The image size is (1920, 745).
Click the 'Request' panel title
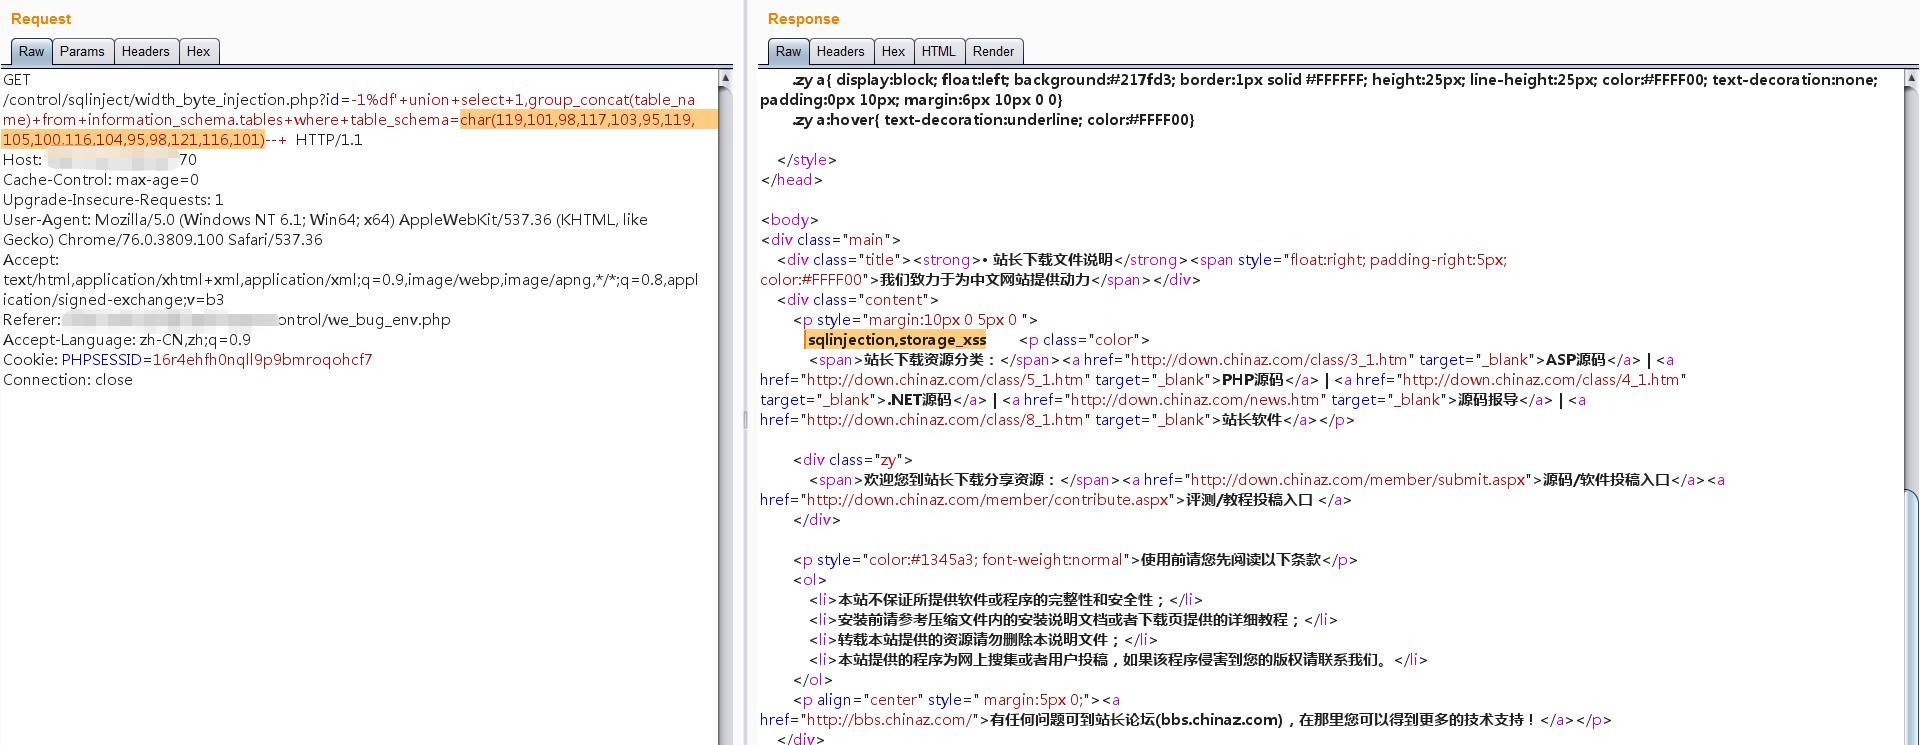coord(41,19)
